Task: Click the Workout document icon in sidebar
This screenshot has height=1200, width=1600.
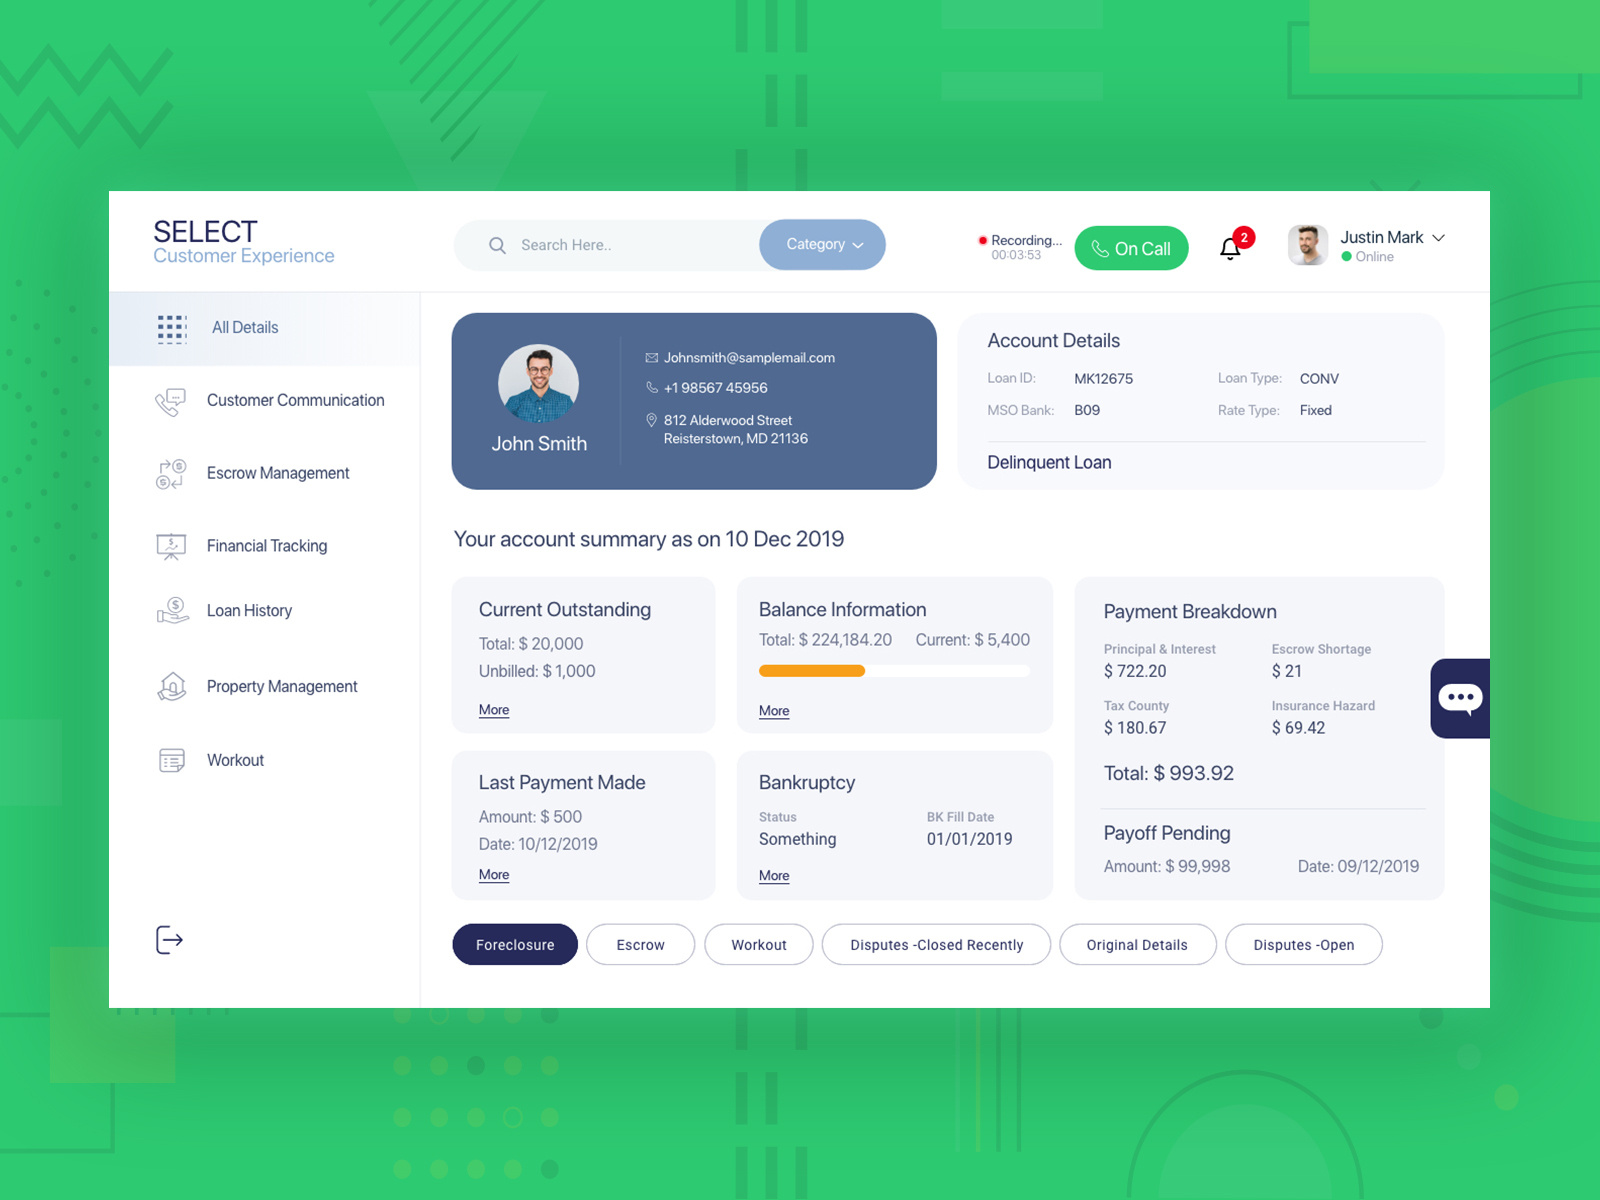Action: pos(171,760)
